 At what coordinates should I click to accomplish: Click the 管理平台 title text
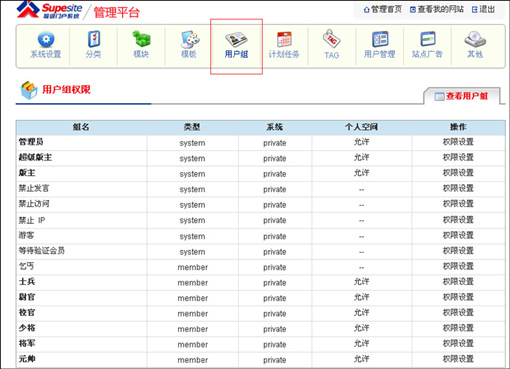pos(117,13)
